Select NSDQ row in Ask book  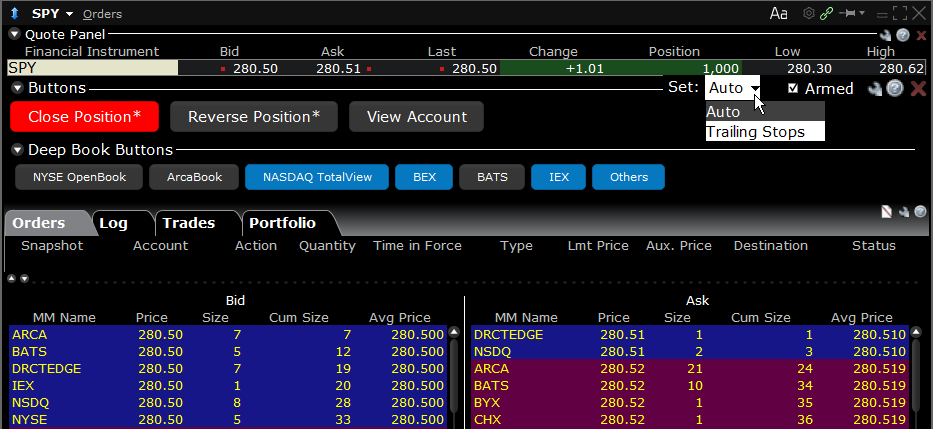690,352
